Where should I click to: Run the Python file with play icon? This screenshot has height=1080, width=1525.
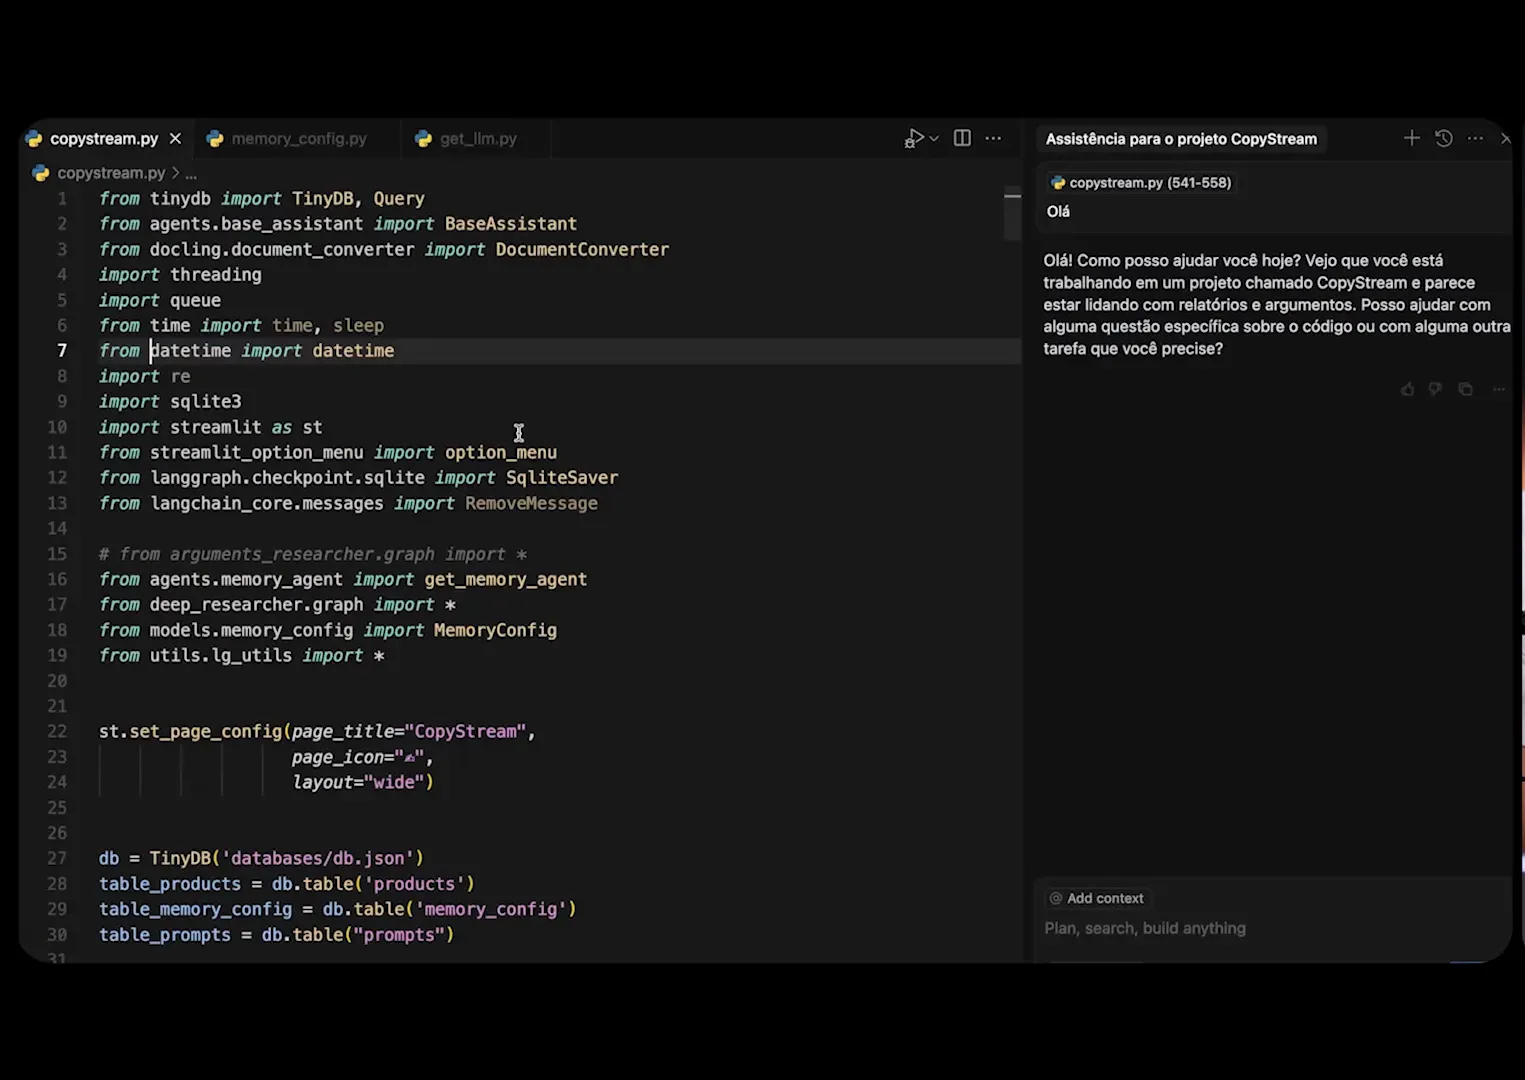(x=914, y=139)
